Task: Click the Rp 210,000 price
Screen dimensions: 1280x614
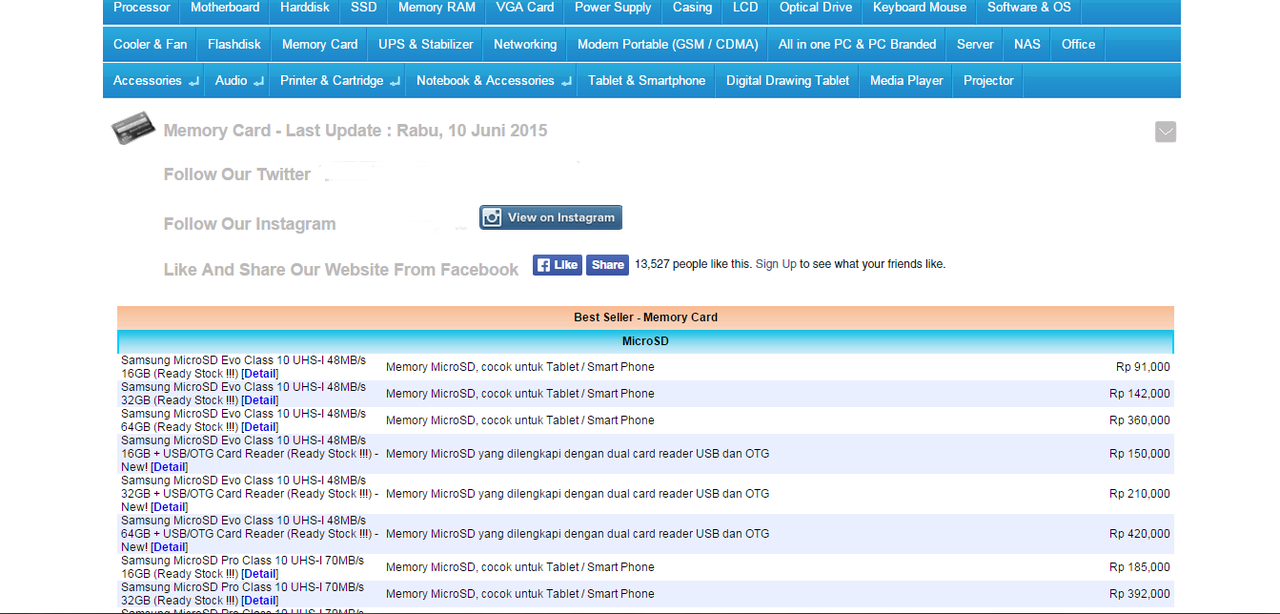Action: pyautogui.click(x=1140, y=494)
